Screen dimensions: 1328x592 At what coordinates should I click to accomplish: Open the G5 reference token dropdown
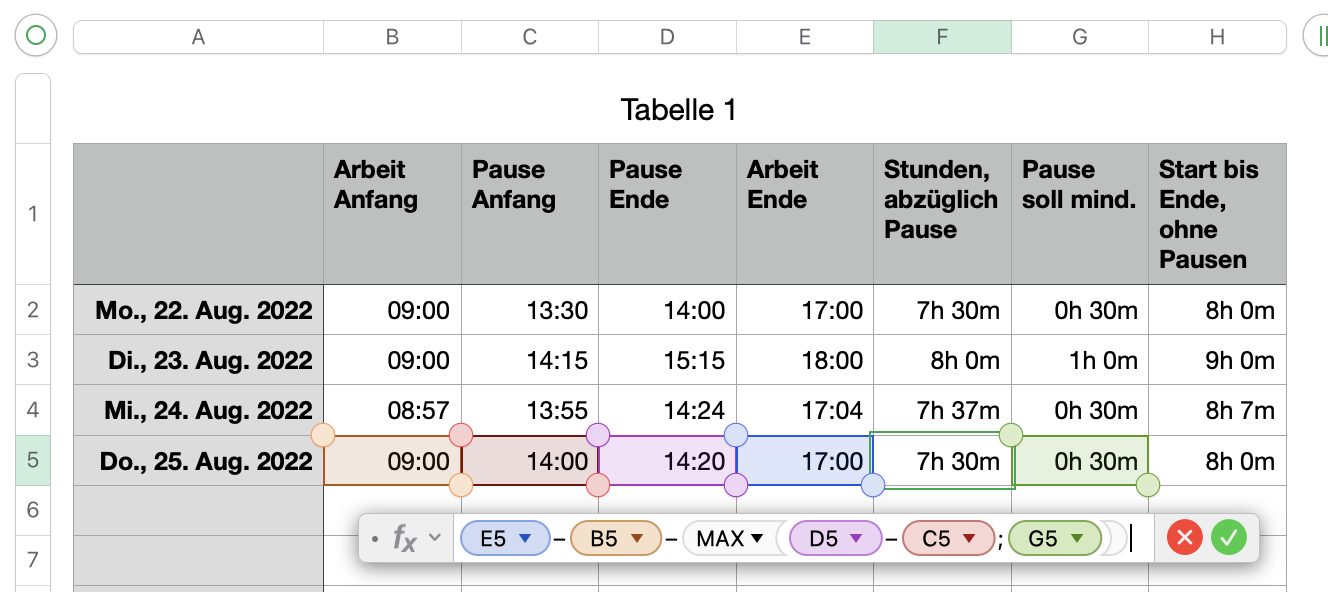(1078, 539)
